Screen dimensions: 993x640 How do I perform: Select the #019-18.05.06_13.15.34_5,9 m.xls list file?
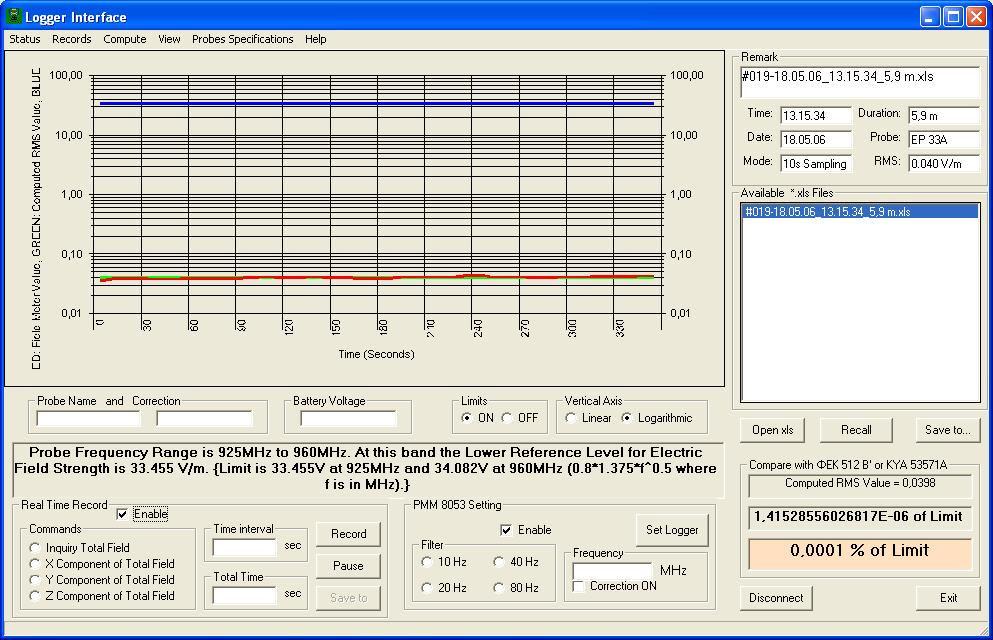(860, 211)
